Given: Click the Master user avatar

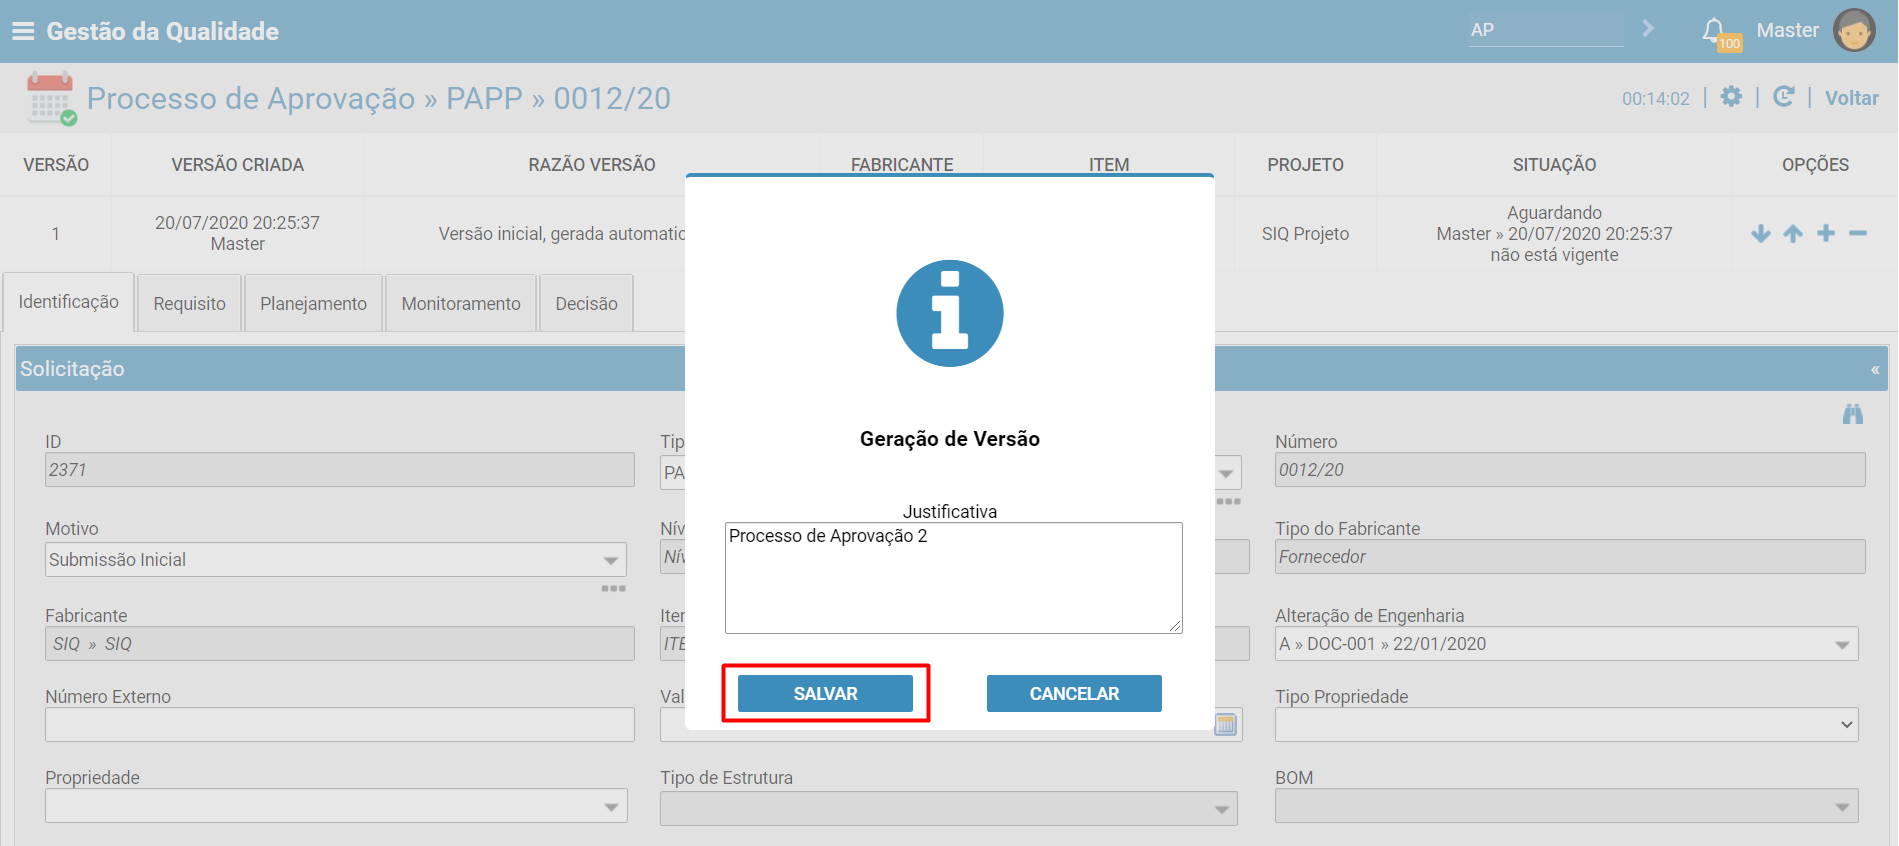Looking at the screenshot, I should [1854, 30].
